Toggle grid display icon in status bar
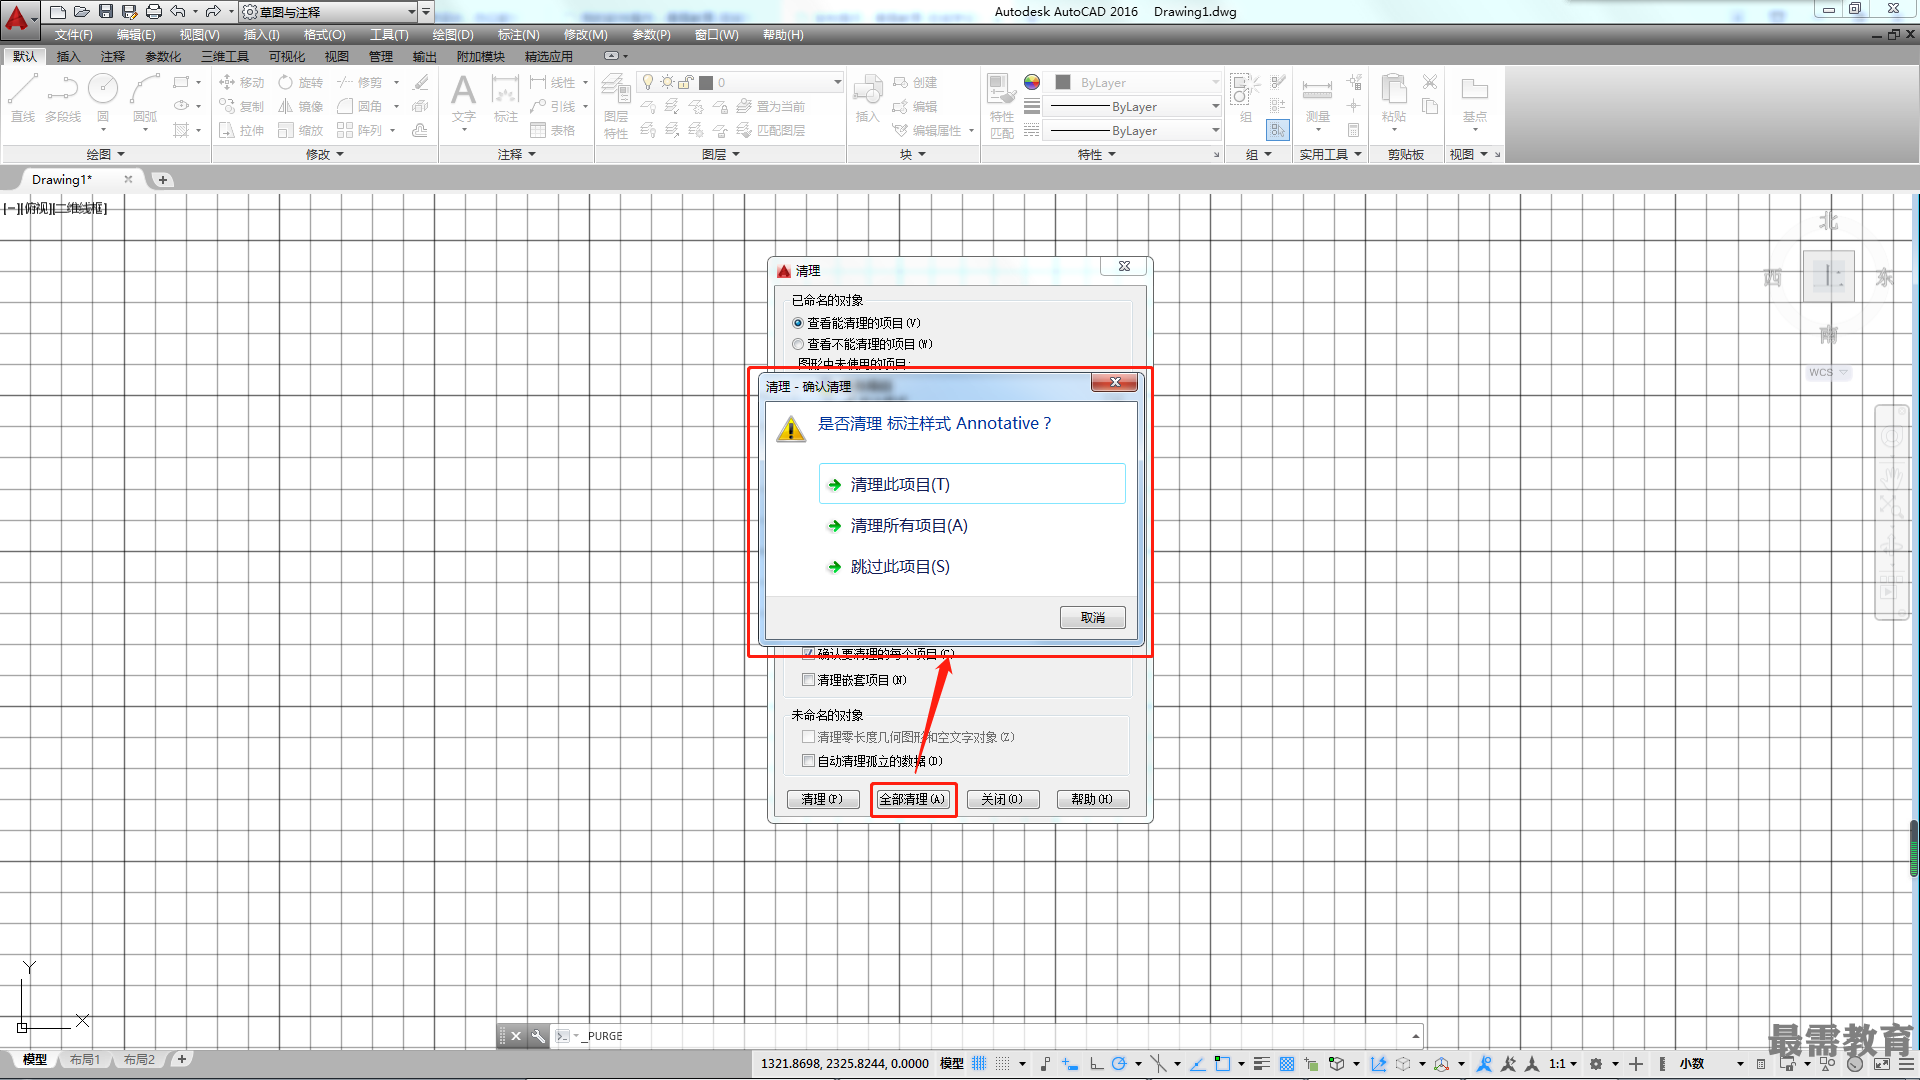Image resolution: width=1920 pixels, height=1080 pixels. (979, 1064)
